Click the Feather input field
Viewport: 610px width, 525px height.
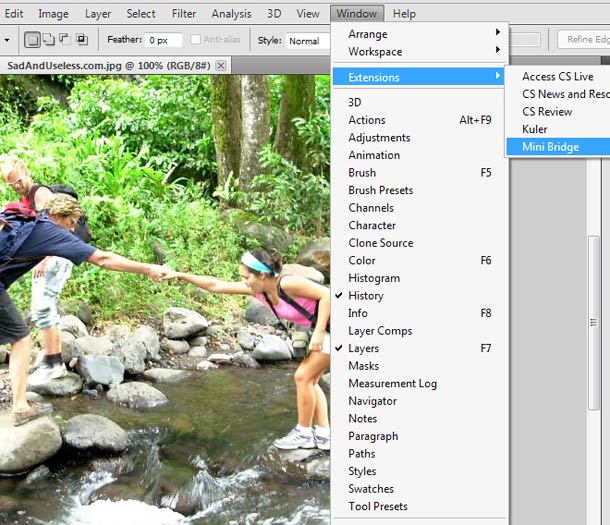[164, 41]
